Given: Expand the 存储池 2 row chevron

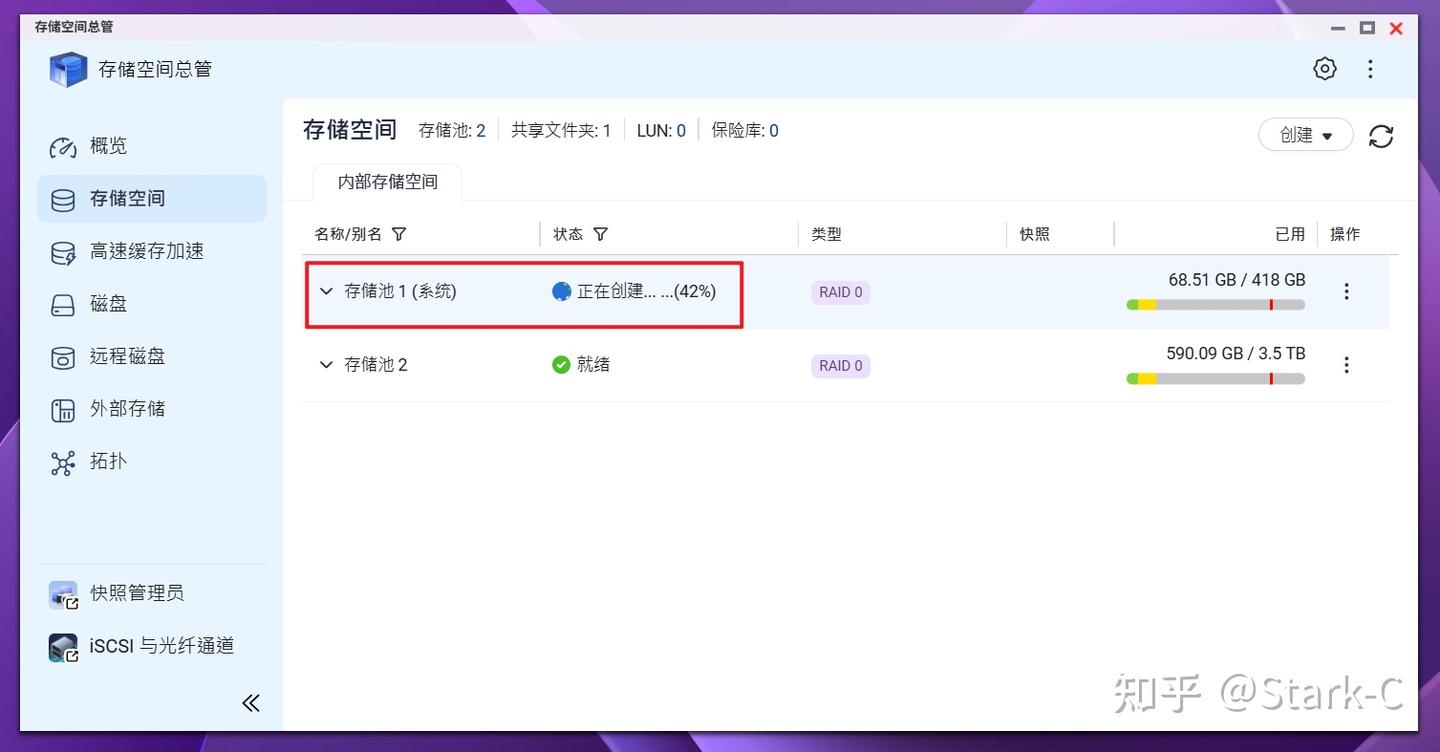Looking at the screenshot, I should (326, 365).
